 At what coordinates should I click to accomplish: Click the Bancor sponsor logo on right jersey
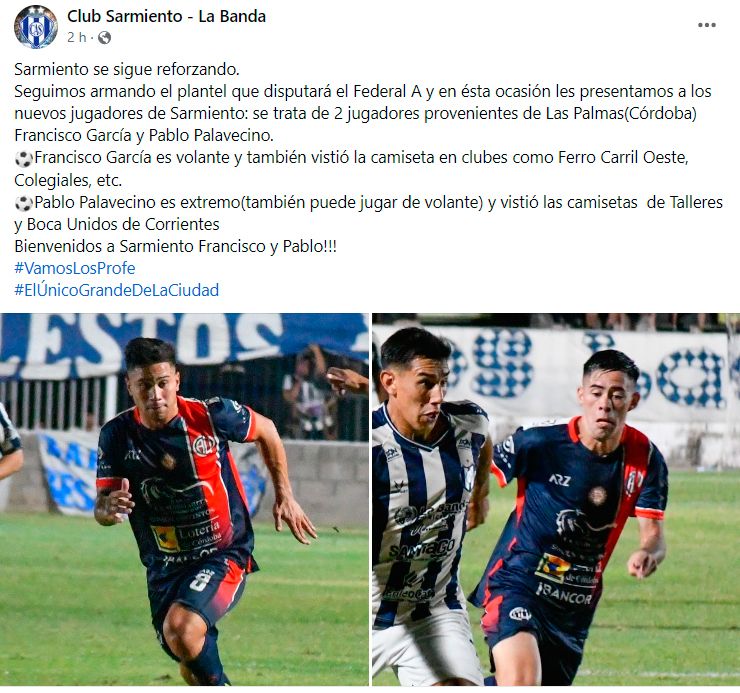(x=564, y=594)
